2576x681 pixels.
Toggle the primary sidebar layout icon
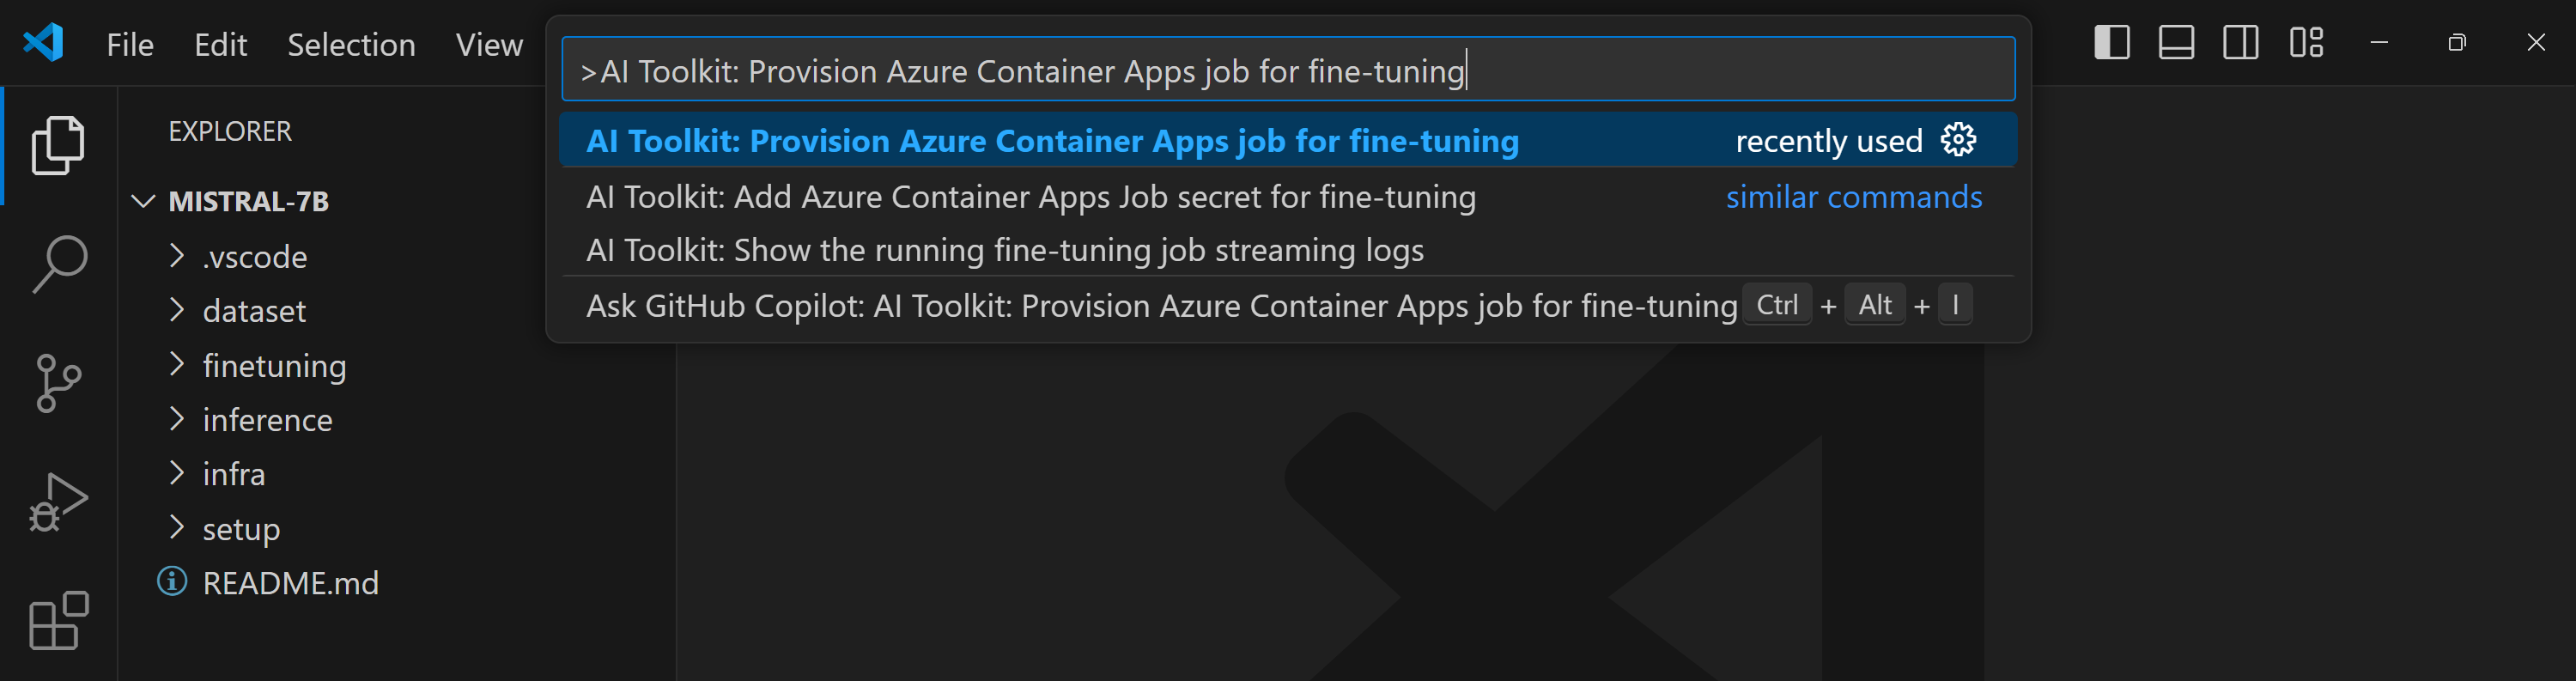tap(2111, 42)
